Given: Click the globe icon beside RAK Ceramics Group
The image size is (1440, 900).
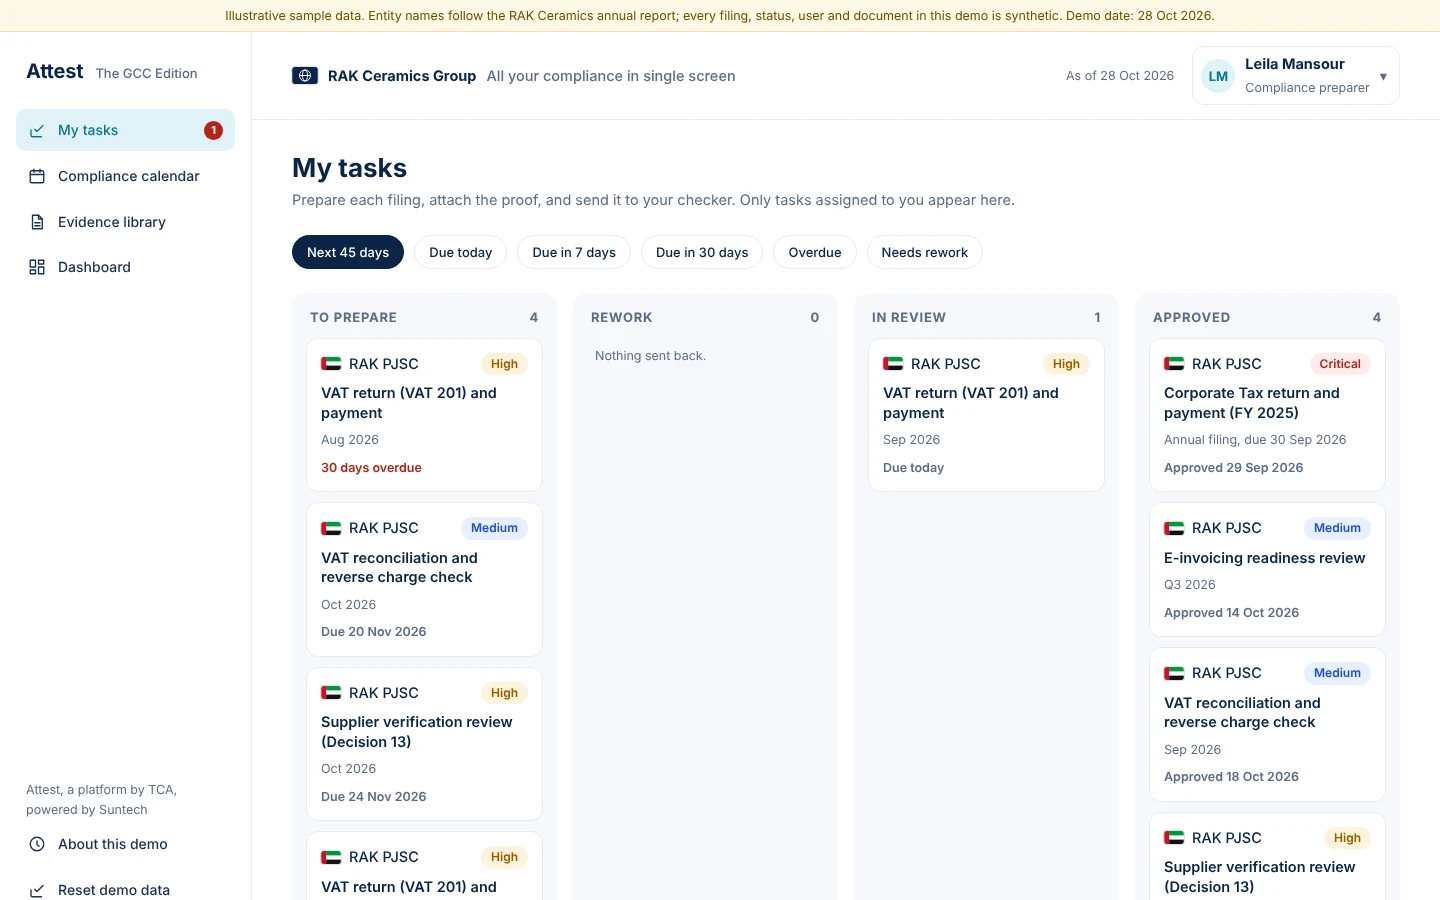Looking at the screenshot, I should [305, 76].
